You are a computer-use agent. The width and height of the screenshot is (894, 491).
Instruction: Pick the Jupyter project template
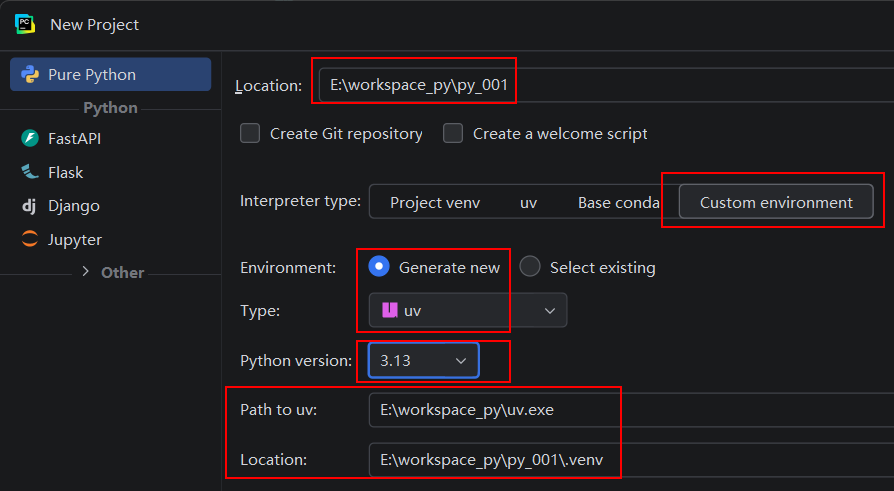75,240
